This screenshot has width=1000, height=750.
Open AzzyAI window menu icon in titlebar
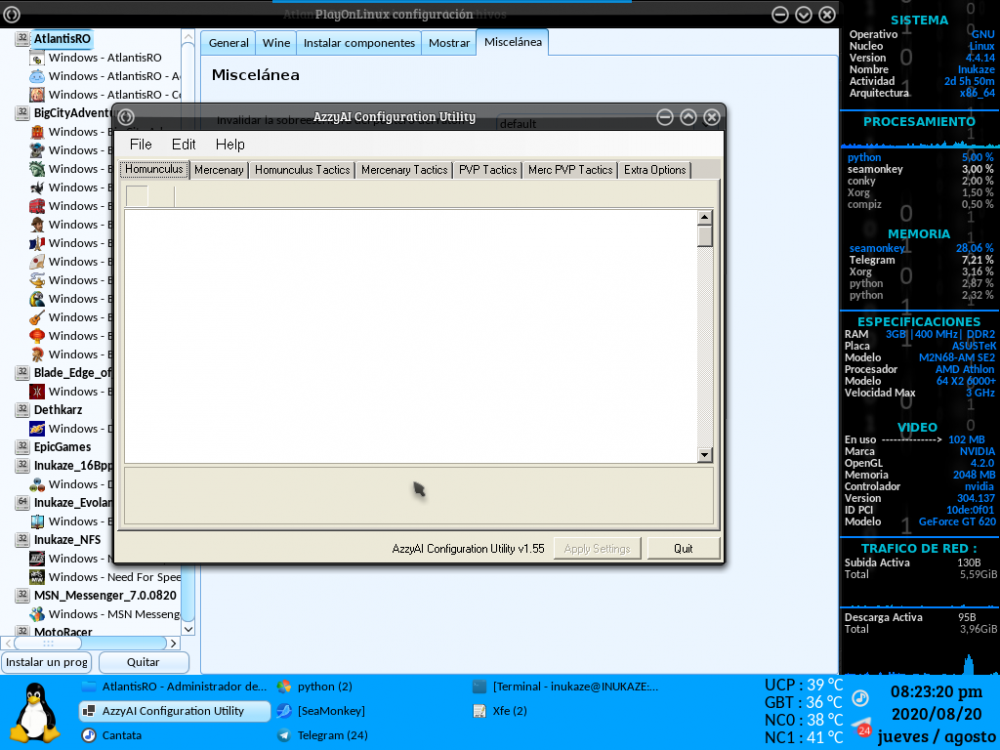[x=126, y=117]
